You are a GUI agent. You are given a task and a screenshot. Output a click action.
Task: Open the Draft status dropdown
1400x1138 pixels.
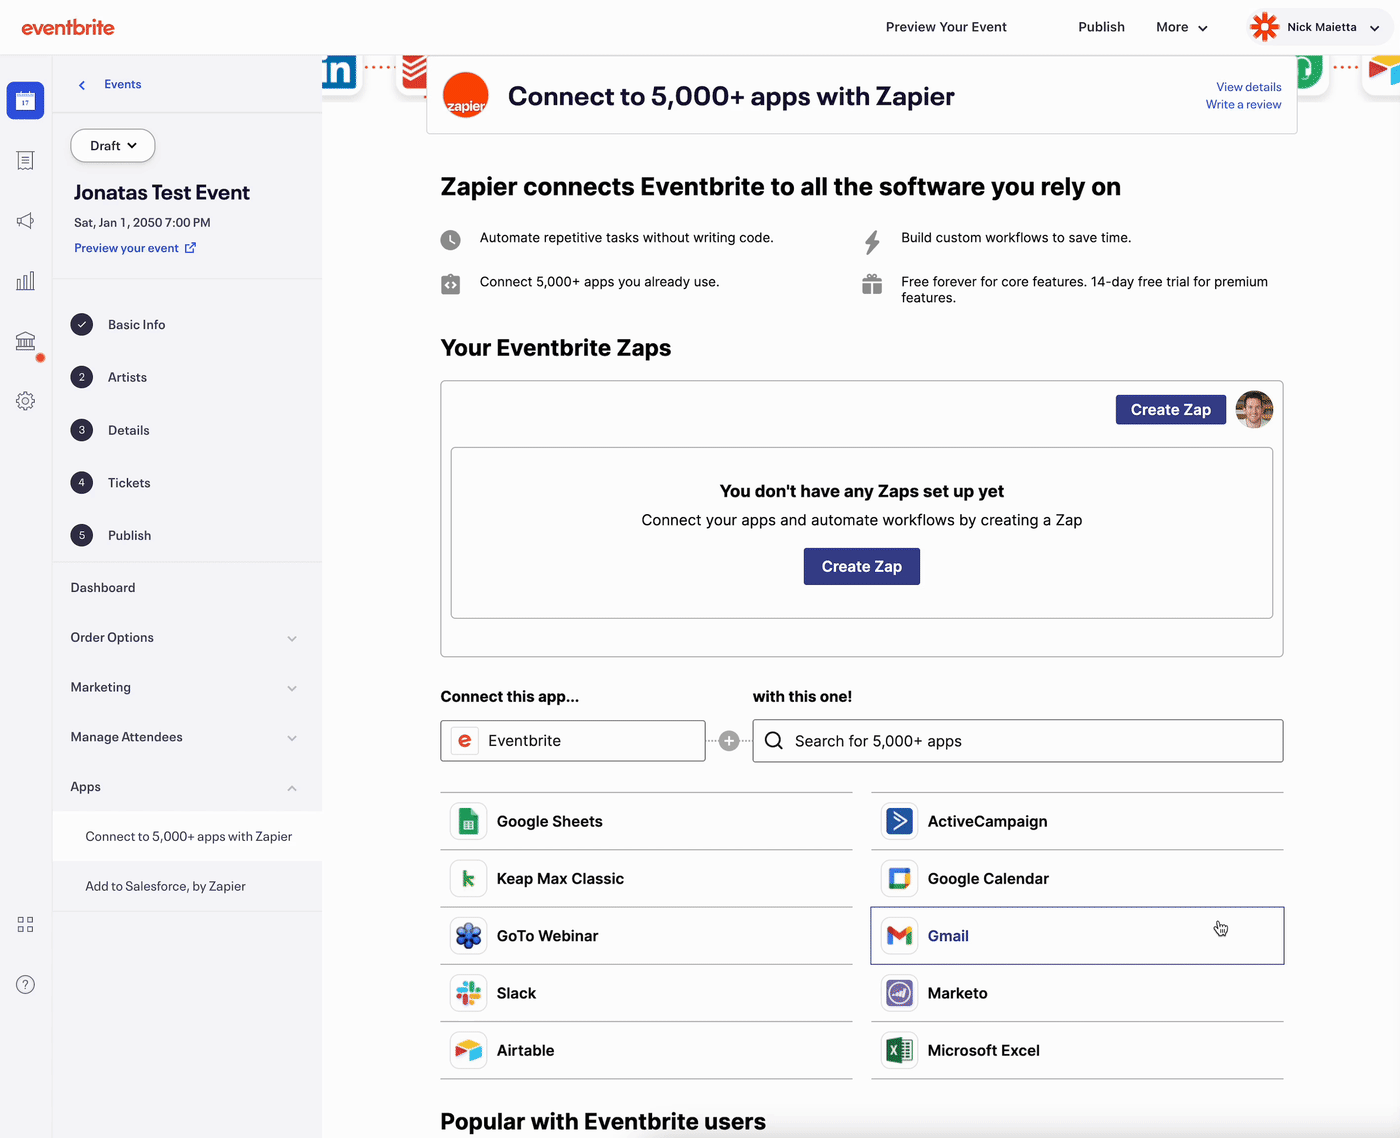click(113, 146)
